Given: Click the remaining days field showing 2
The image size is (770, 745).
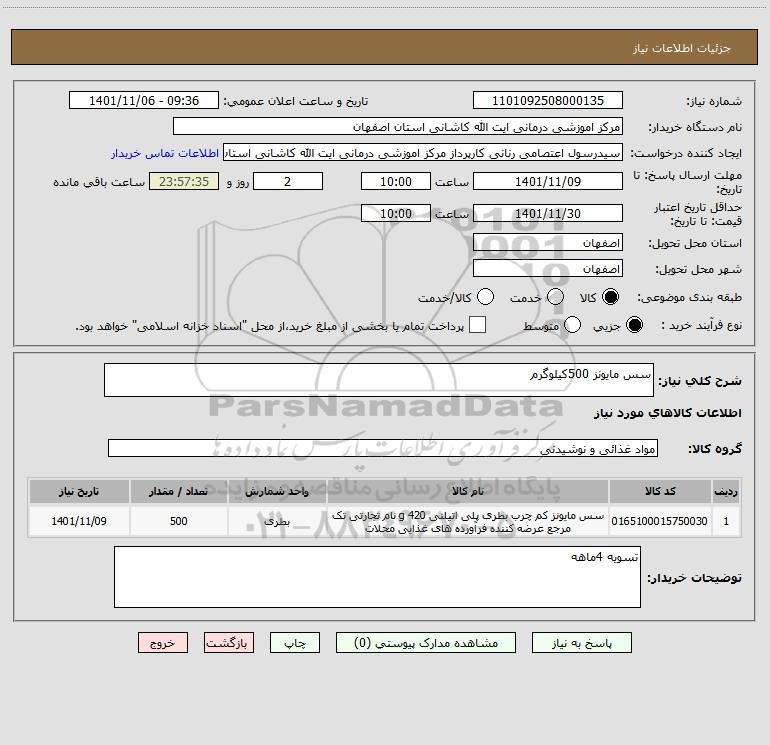Looking at the screenshot, I should click(x=288, y=181).
